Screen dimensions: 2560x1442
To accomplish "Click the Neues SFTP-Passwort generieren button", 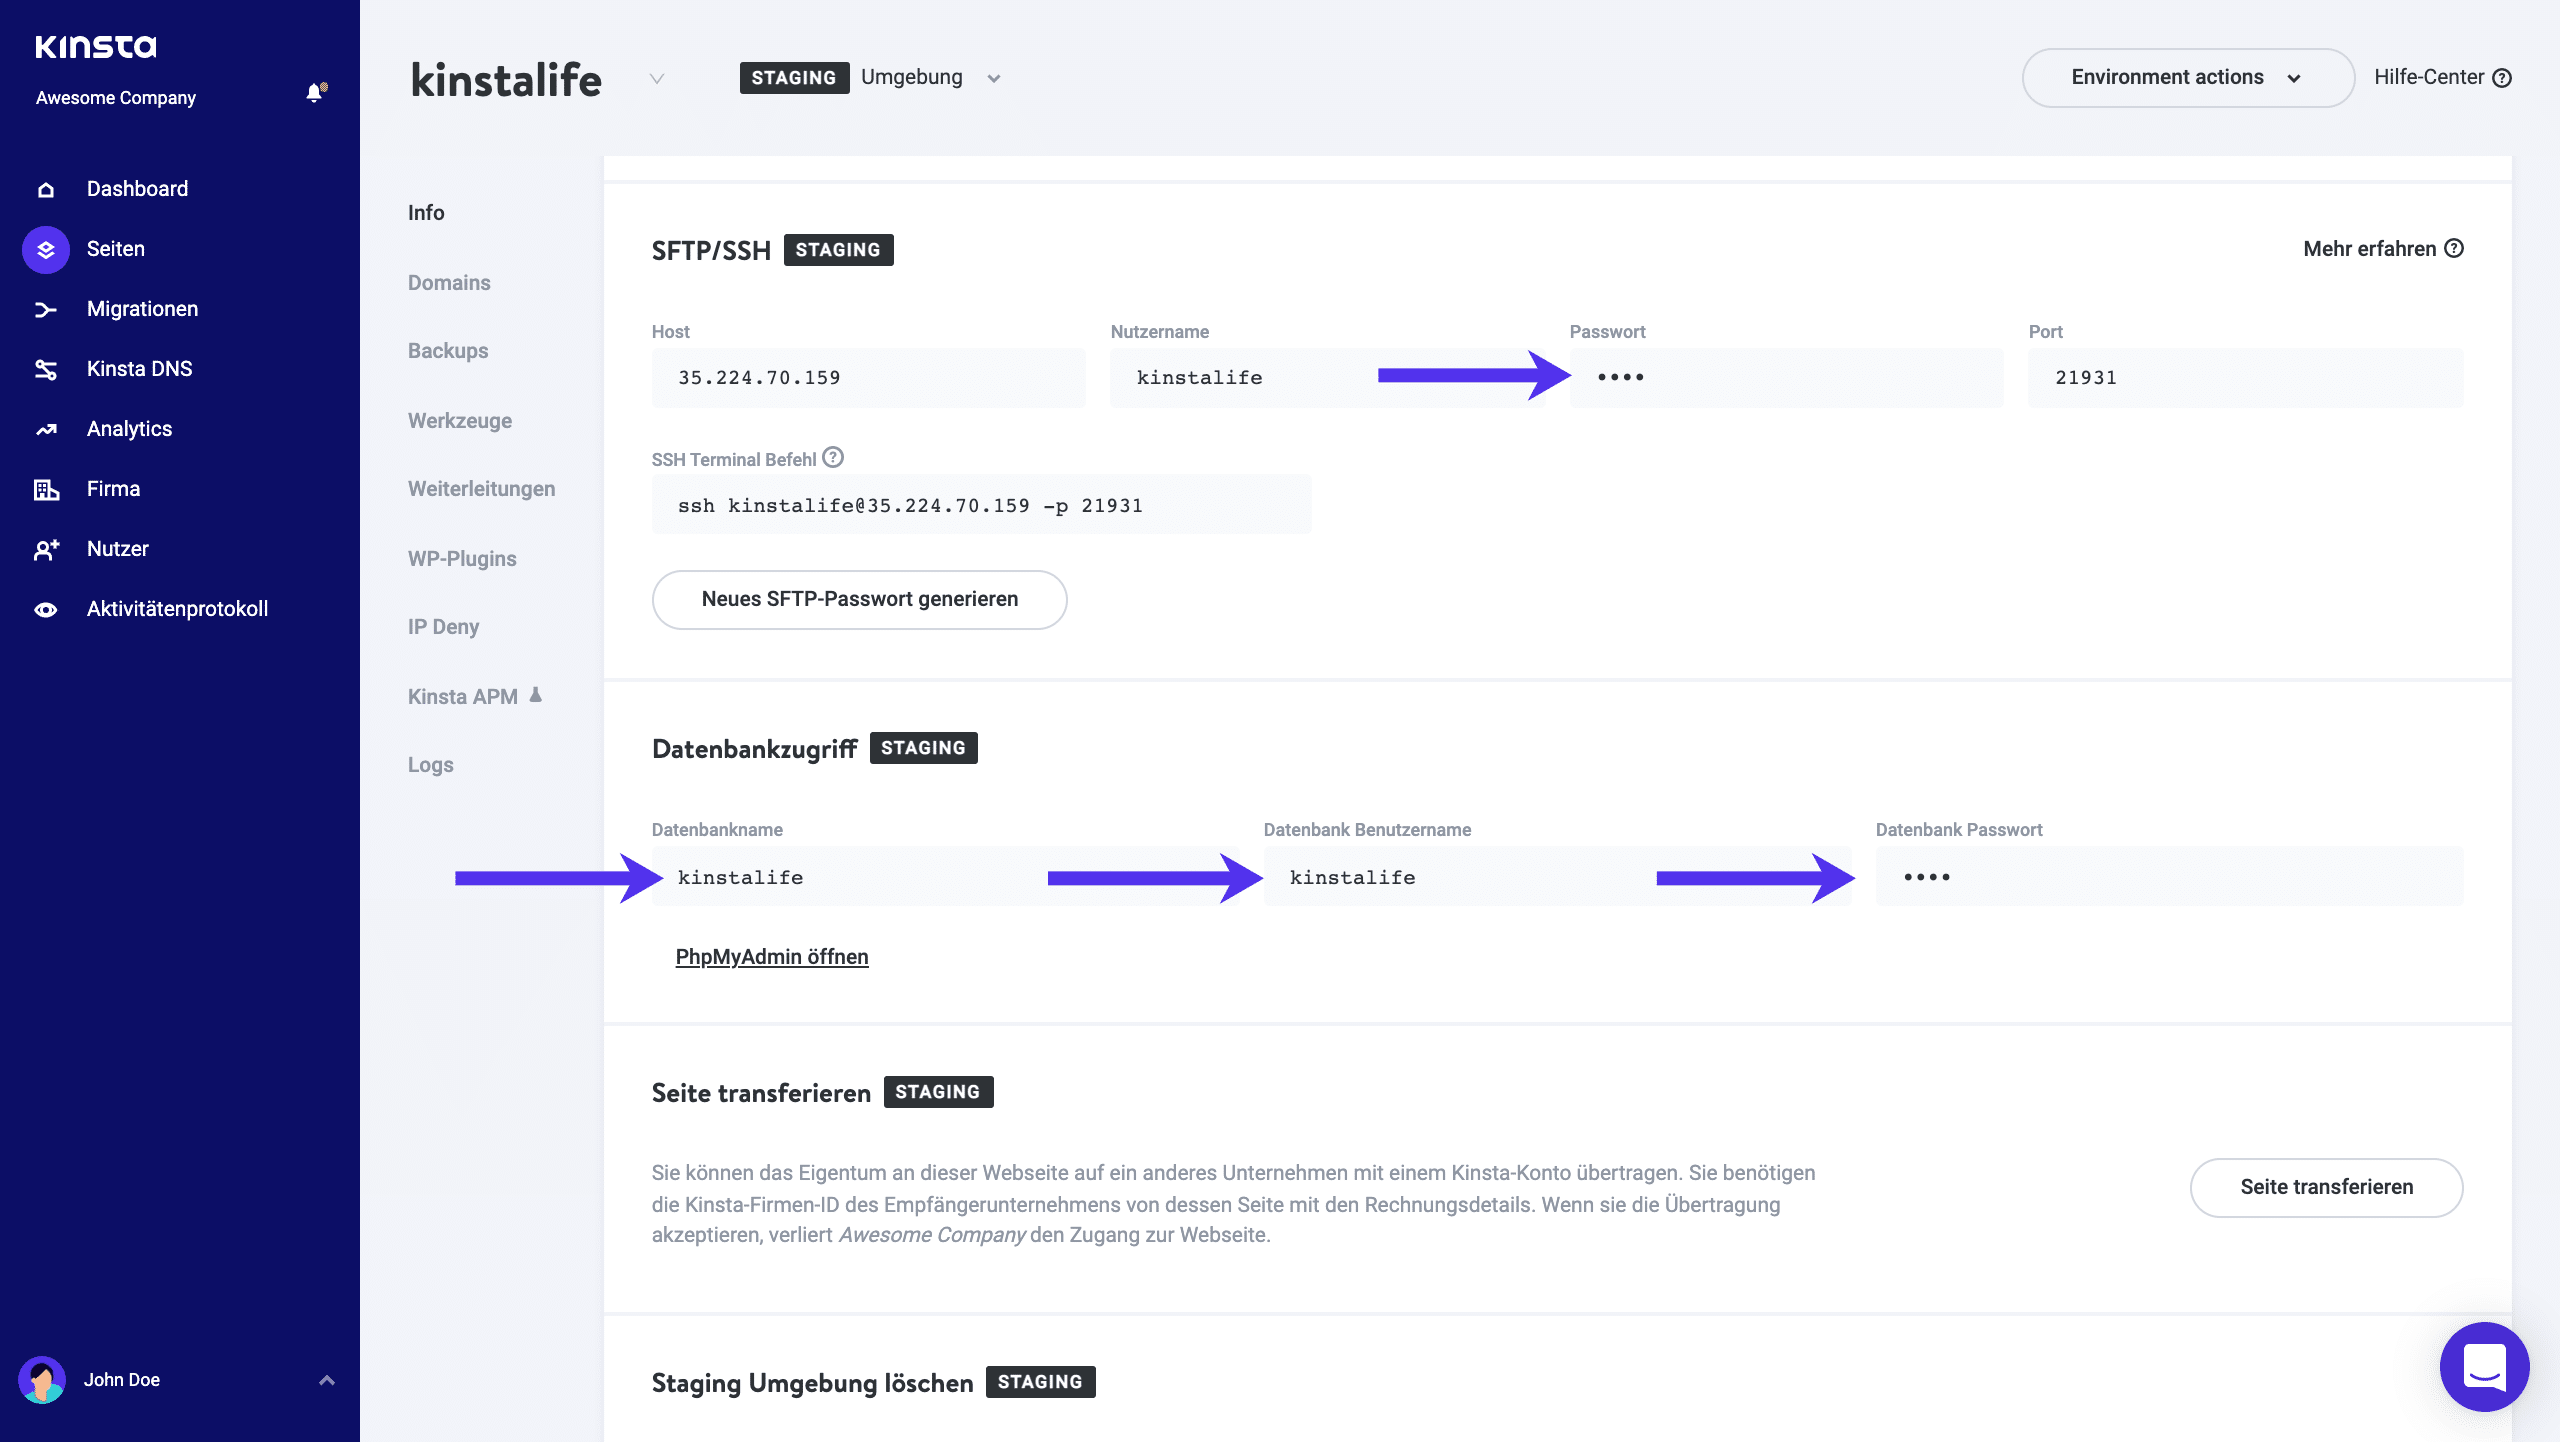I will [x=860, y=598].
